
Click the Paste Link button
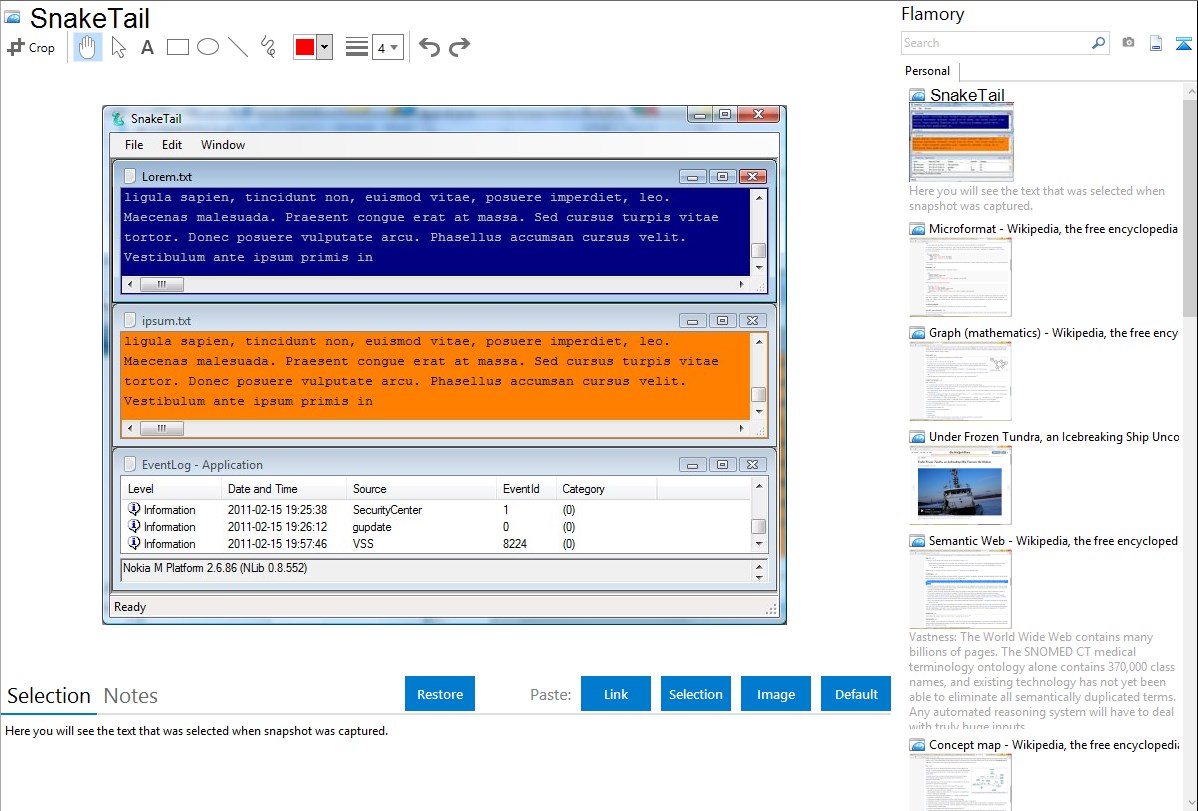coord(616,694)
